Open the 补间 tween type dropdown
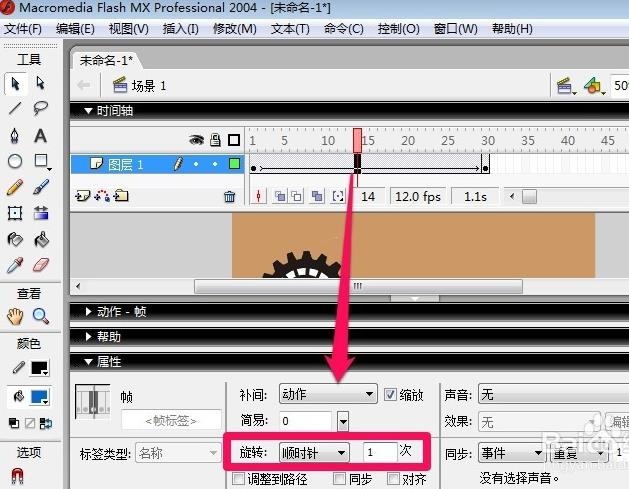 (328, 394)
